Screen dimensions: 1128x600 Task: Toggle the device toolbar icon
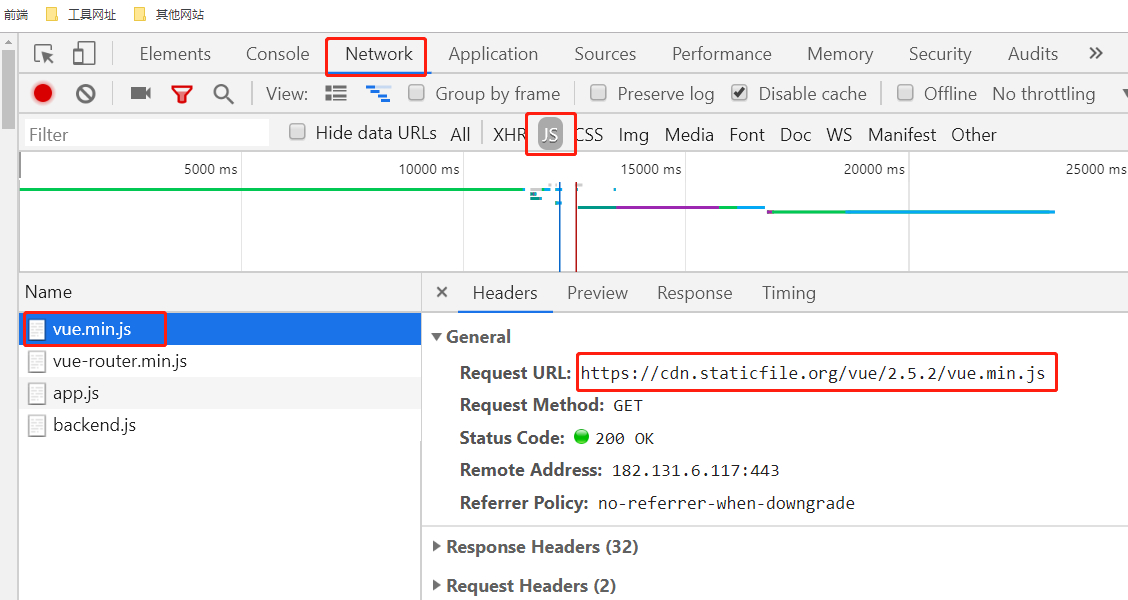click(x=84, y=54)
